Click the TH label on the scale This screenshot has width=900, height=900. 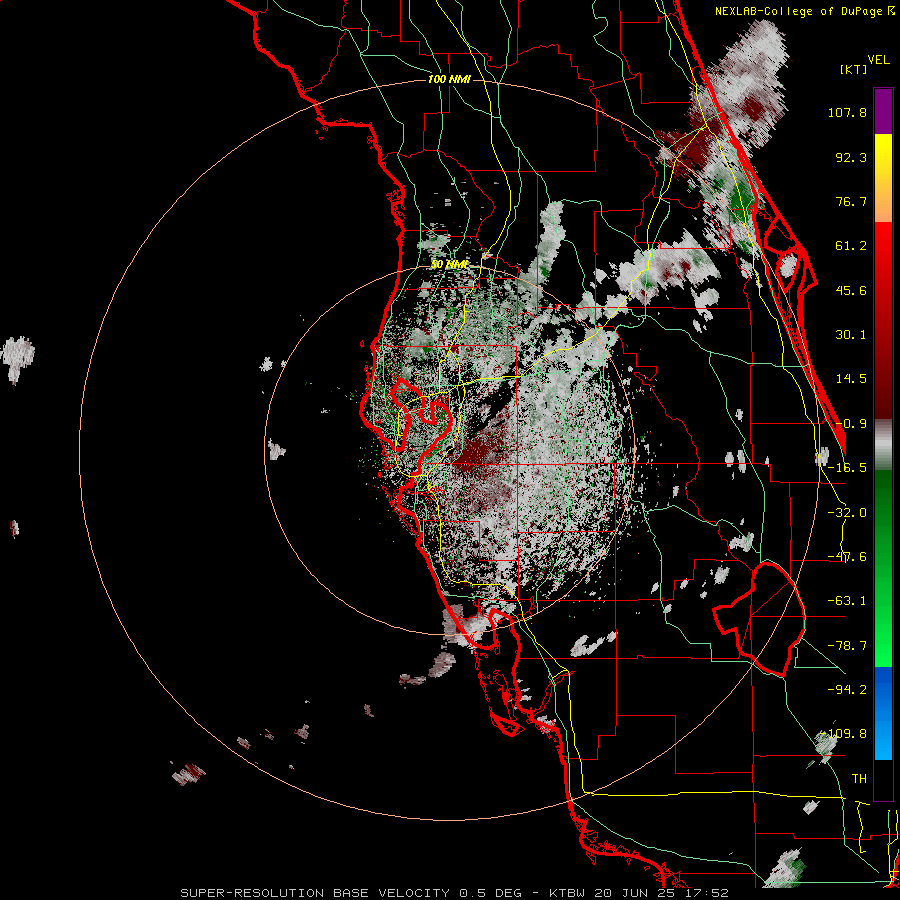click(x=859, y=779)
